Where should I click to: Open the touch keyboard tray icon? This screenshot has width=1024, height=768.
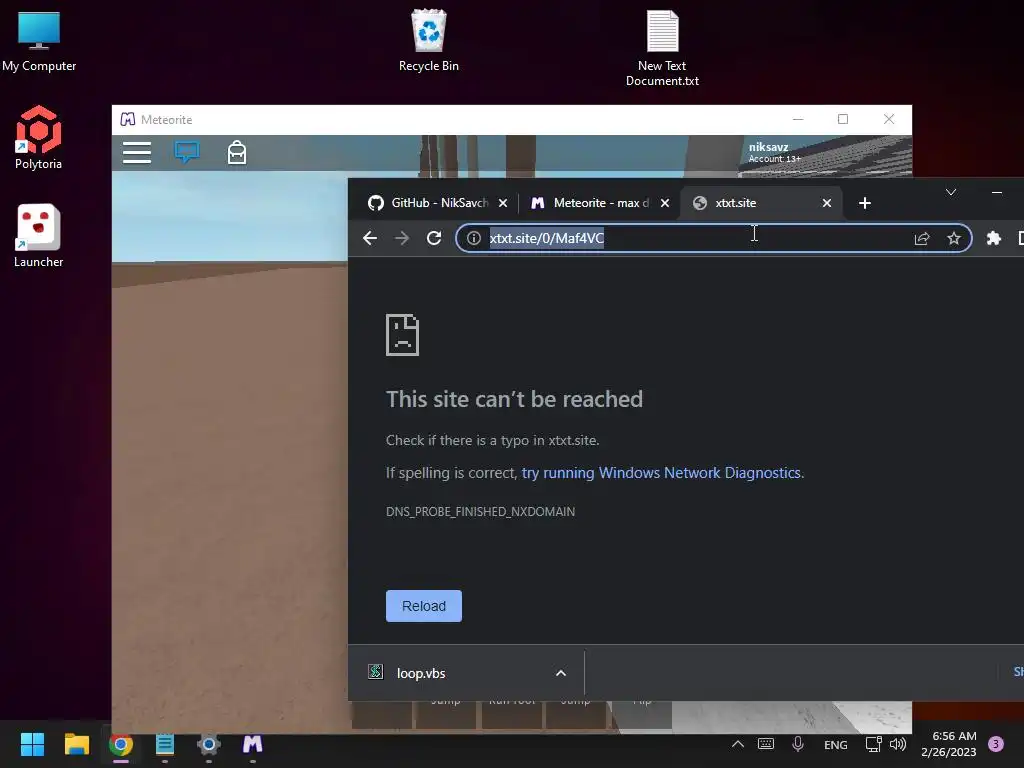(766, 744)
